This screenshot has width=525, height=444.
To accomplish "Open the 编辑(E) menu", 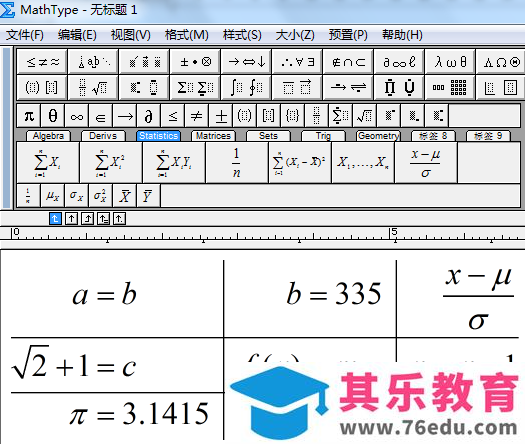I will pos(77,34).
